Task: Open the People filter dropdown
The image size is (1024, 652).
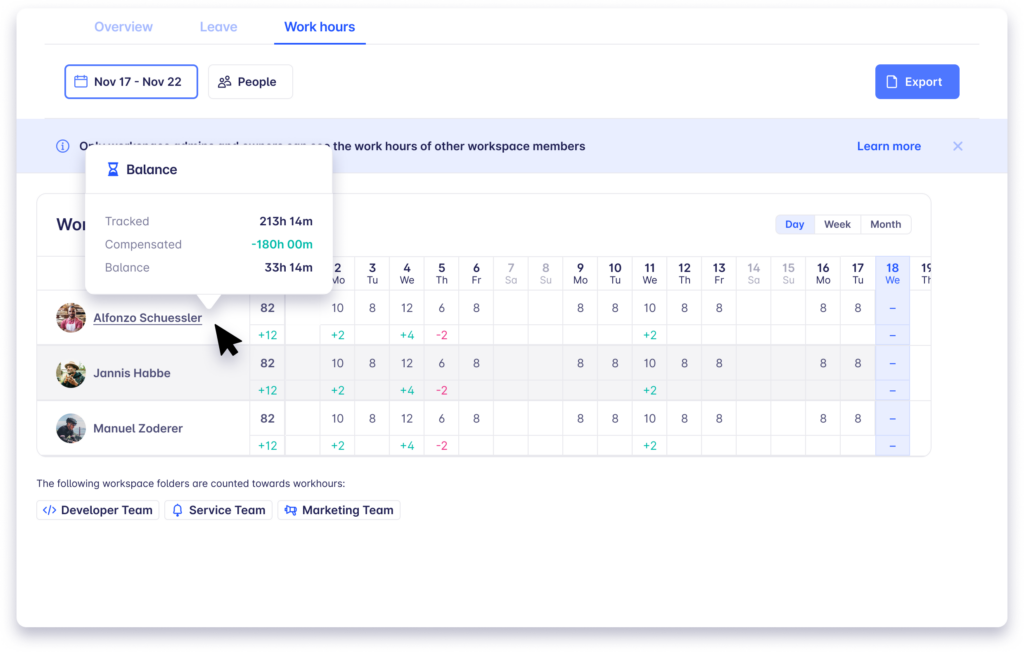Action: (x=250, y=82)
